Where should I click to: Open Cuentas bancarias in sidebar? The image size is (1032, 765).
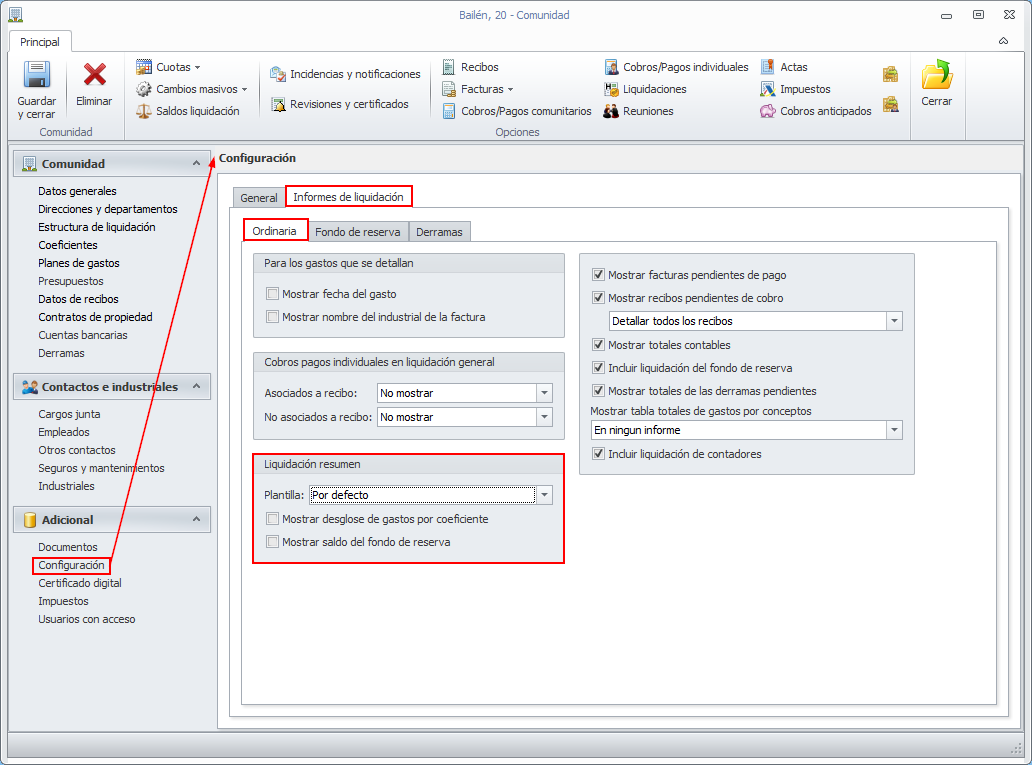83,335
